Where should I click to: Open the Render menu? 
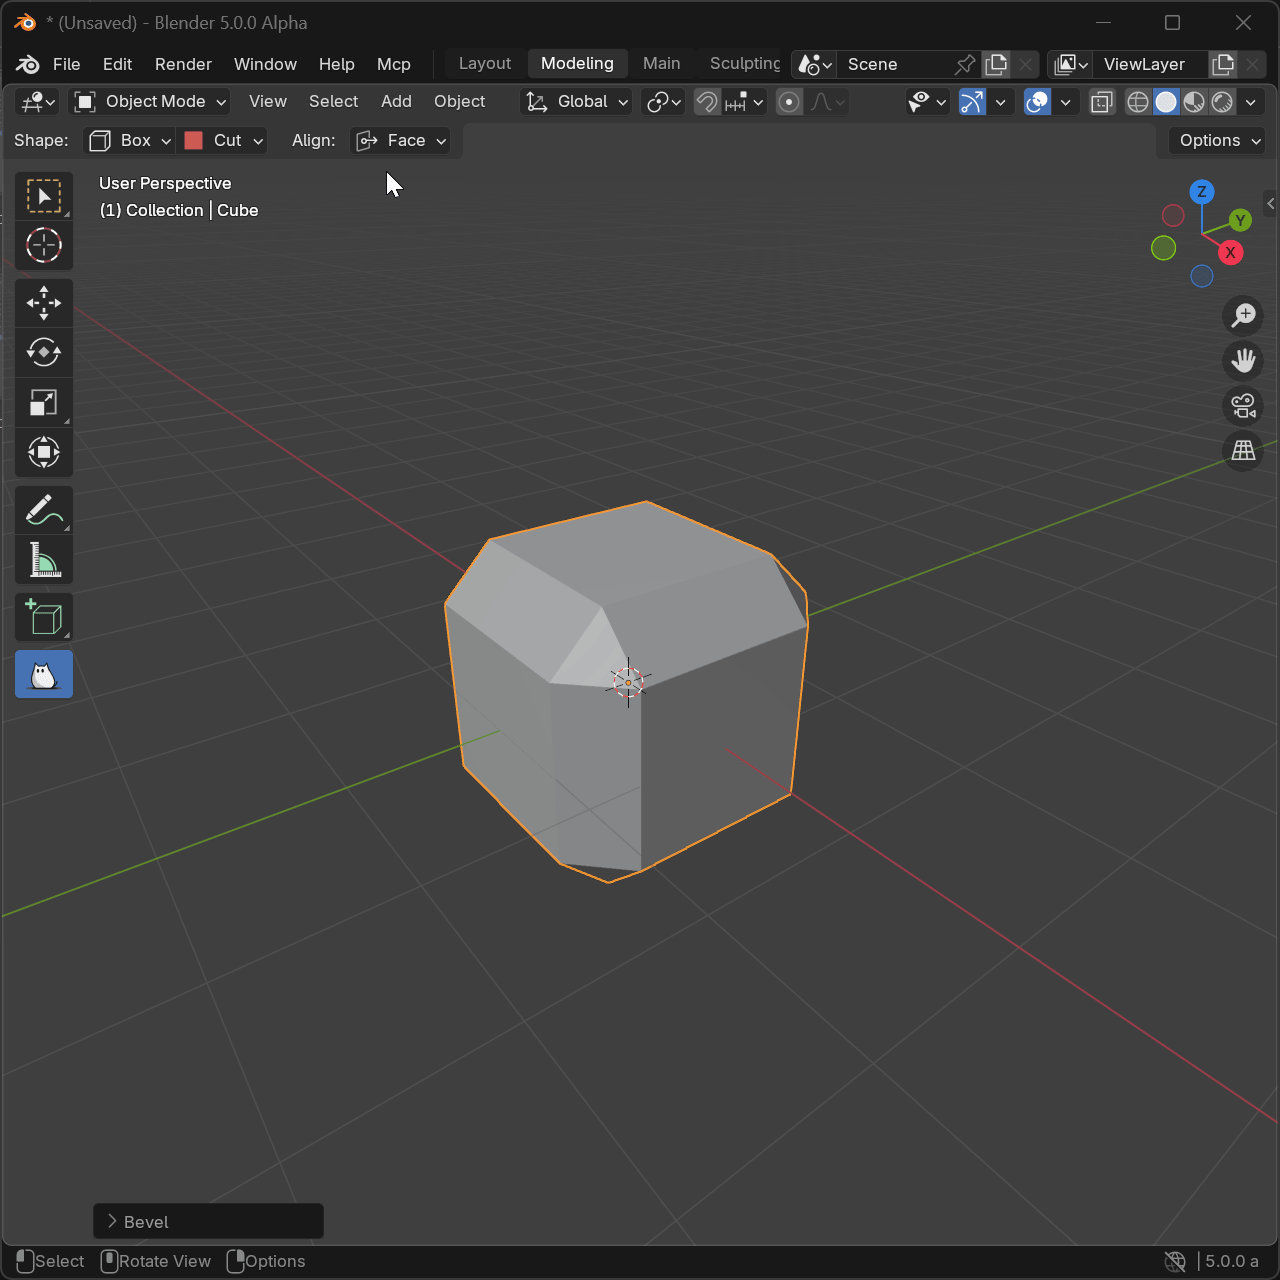[183, 64]
